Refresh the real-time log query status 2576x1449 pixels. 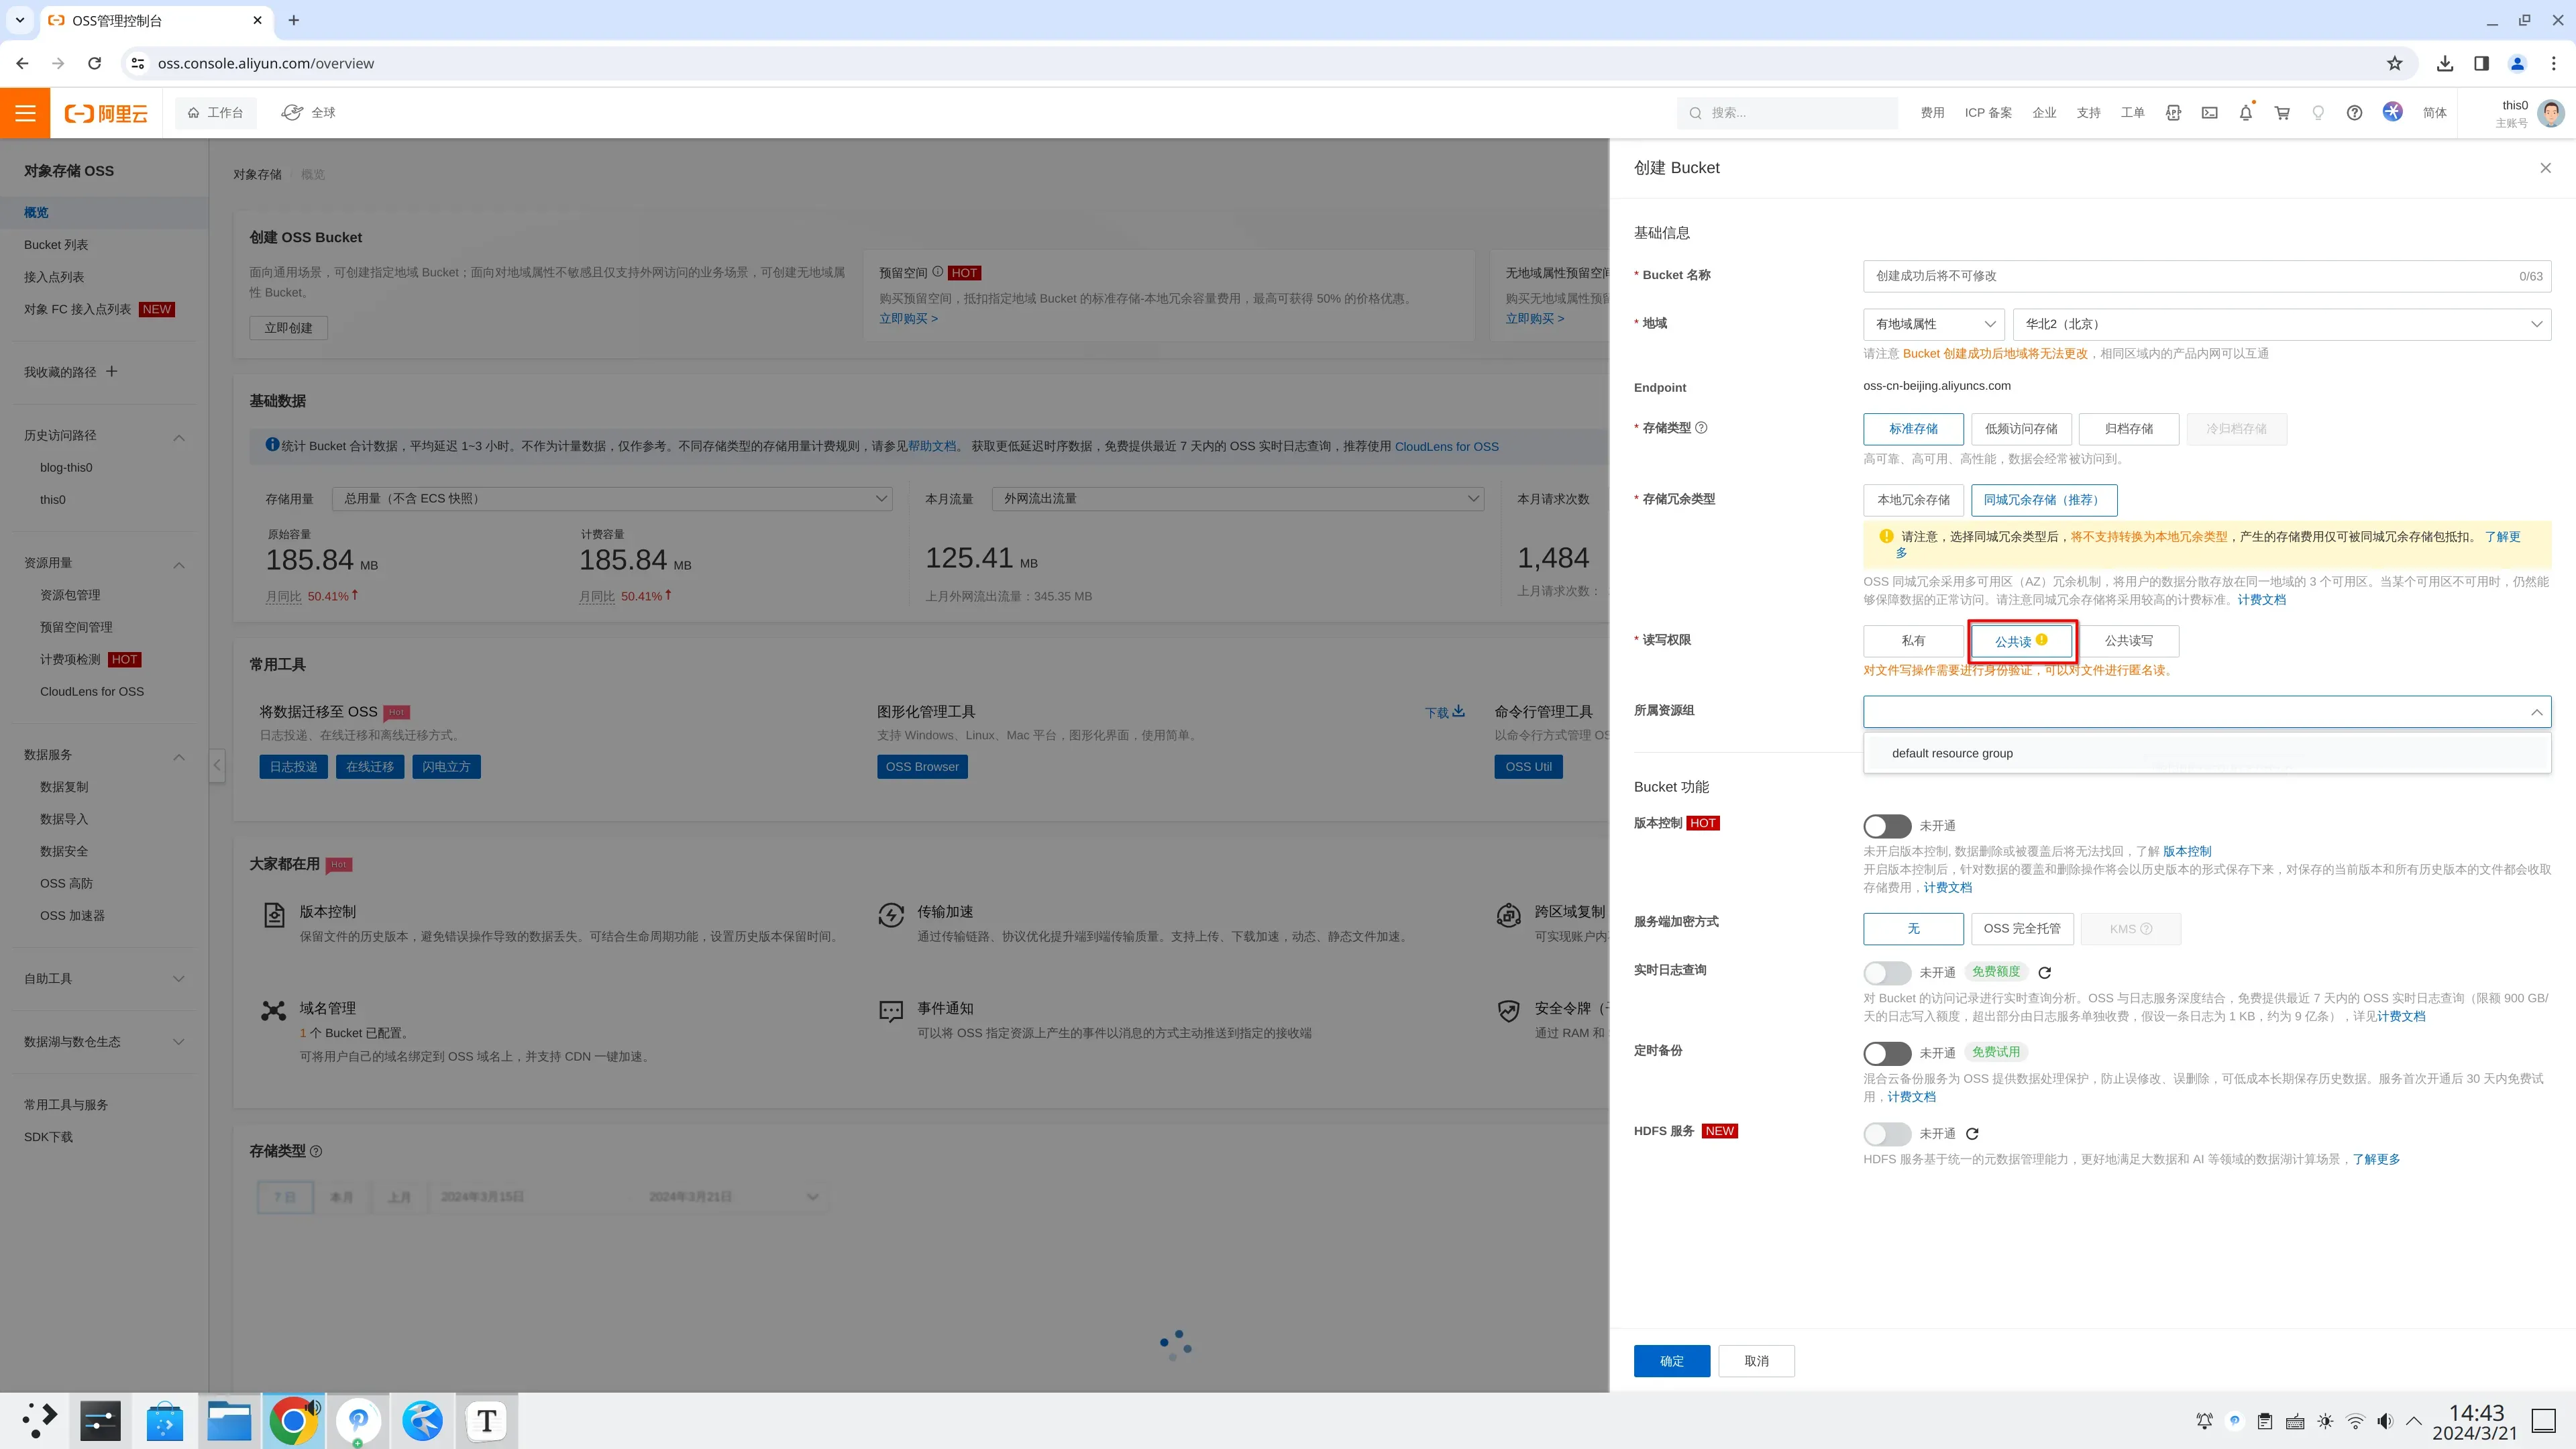click(x=2044, y=972)
